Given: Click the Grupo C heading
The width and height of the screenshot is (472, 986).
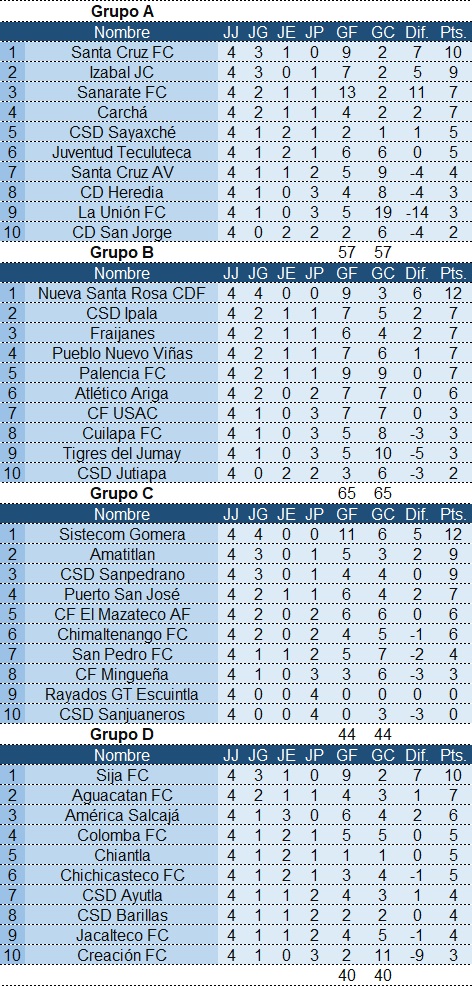Looking at the screenshot, I should click(x=122, y=493).
